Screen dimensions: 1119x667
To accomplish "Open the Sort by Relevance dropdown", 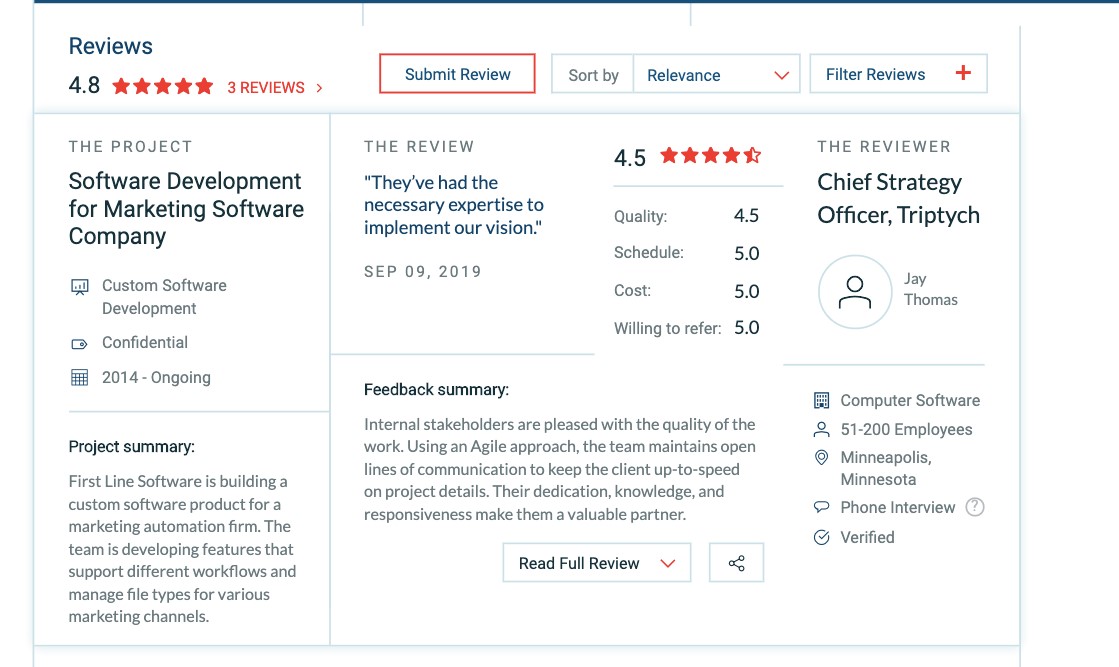I will pyautogui.click(x=717, y=74).
